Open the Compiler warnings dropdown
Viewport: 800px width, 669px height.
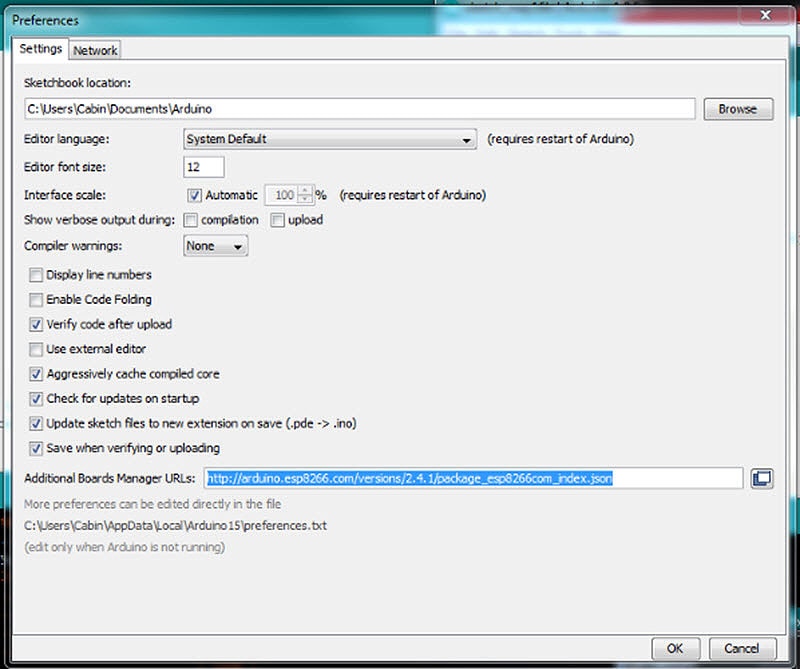[213, 245]
